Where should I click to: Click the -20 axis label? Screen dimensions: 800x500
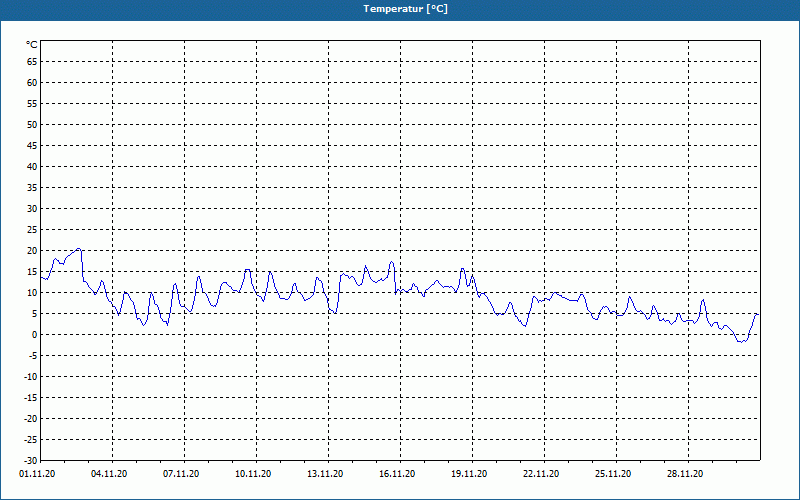coord(31,418)
